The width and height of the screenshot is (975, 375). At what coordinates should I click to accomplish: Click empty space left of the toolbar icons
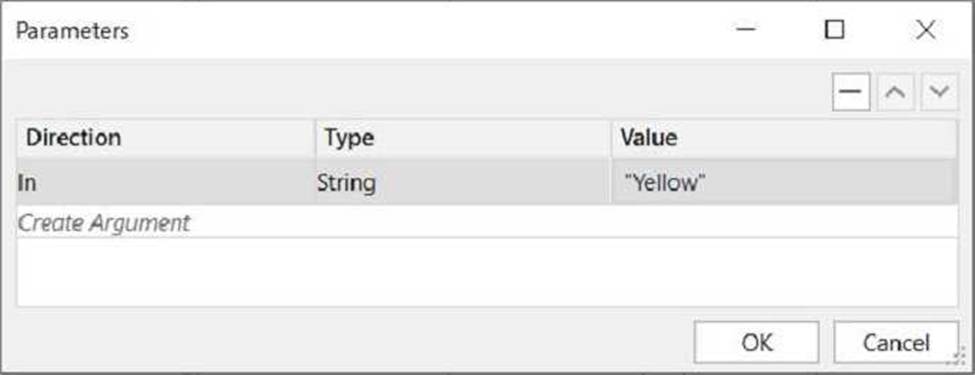tap(423, 92)
